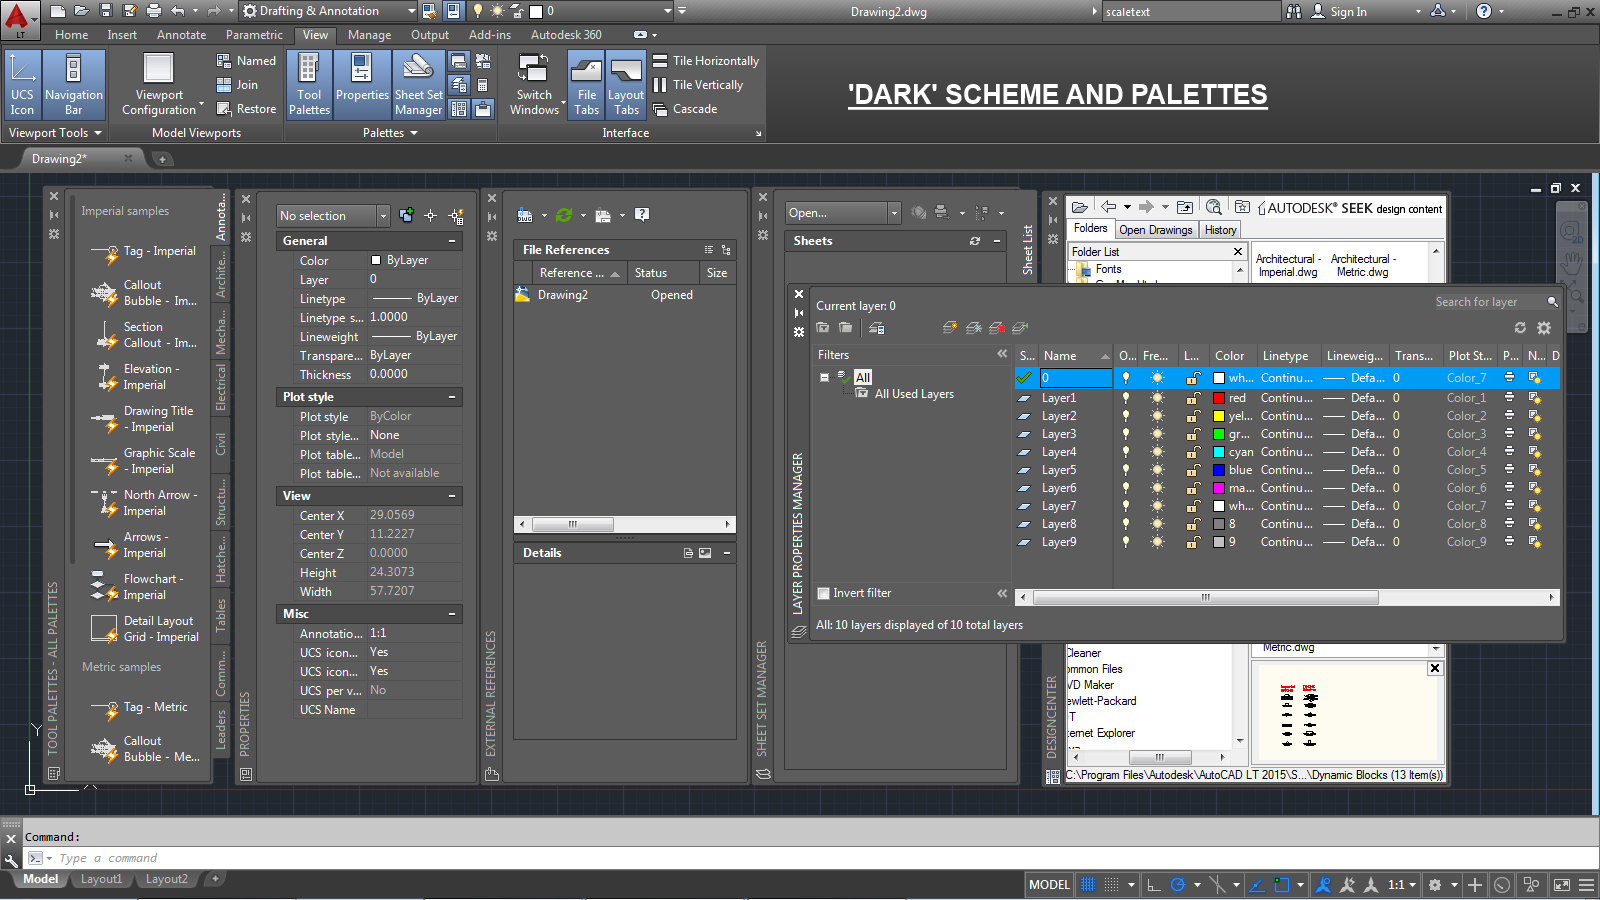Attach a DWG in External References palette
The image size is (1600, 900).
pyautogui.click(x=525, y=215)
